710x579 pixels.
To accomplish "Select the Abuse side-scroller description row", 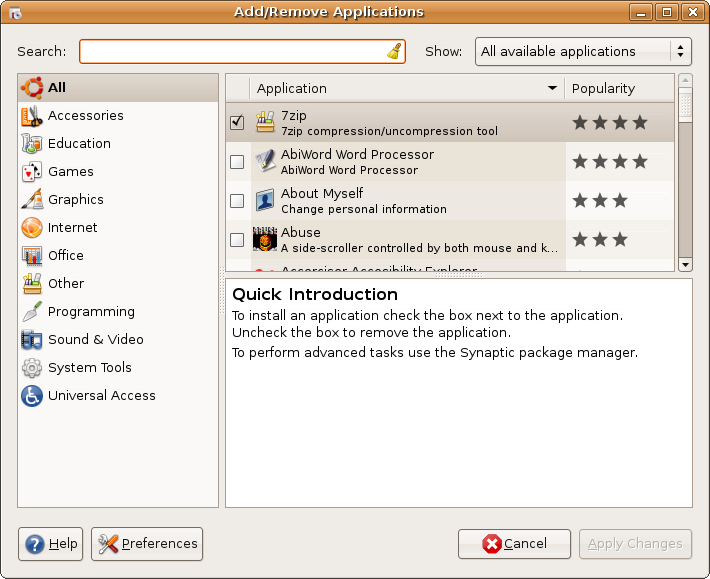I will pos(419,248).
